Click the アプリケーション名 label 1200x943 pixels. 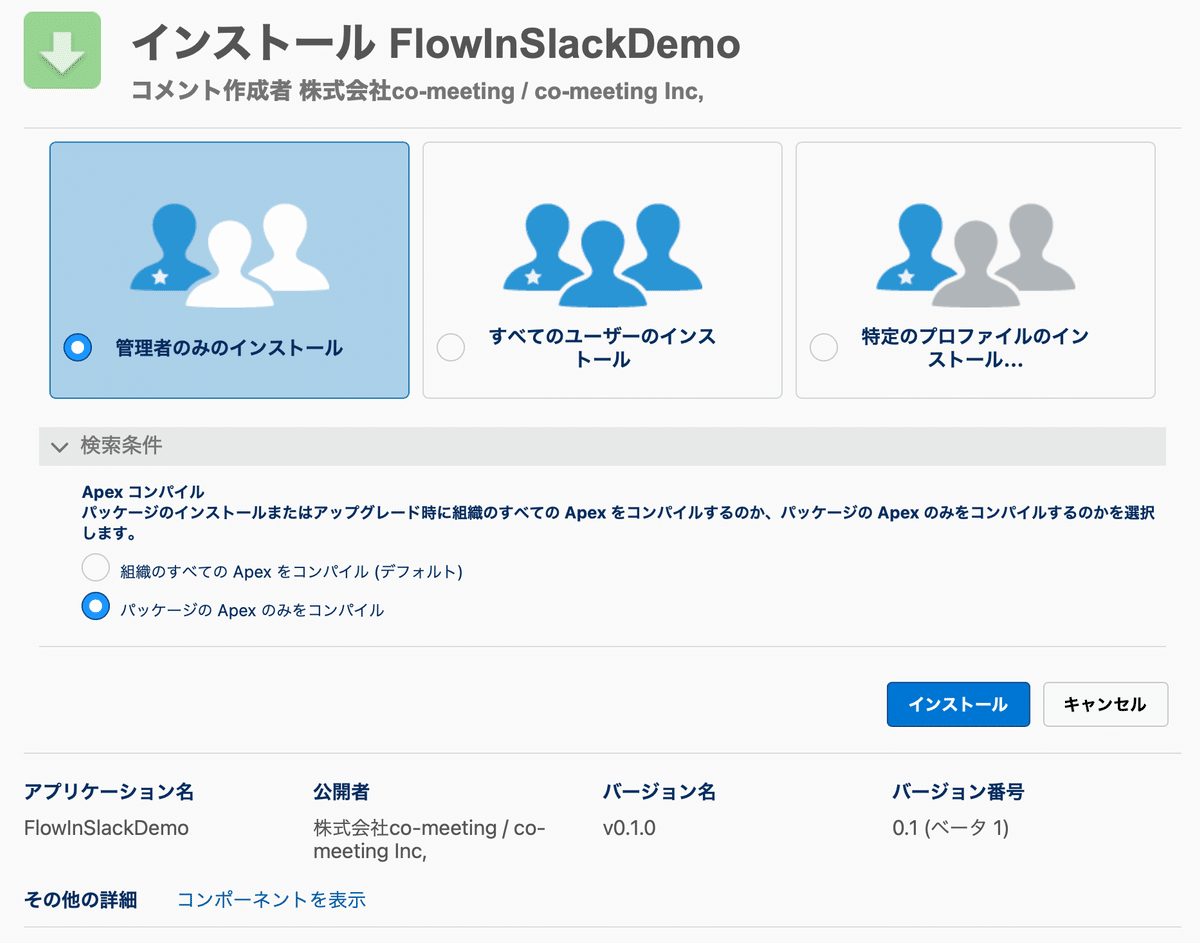click(109, 792)
